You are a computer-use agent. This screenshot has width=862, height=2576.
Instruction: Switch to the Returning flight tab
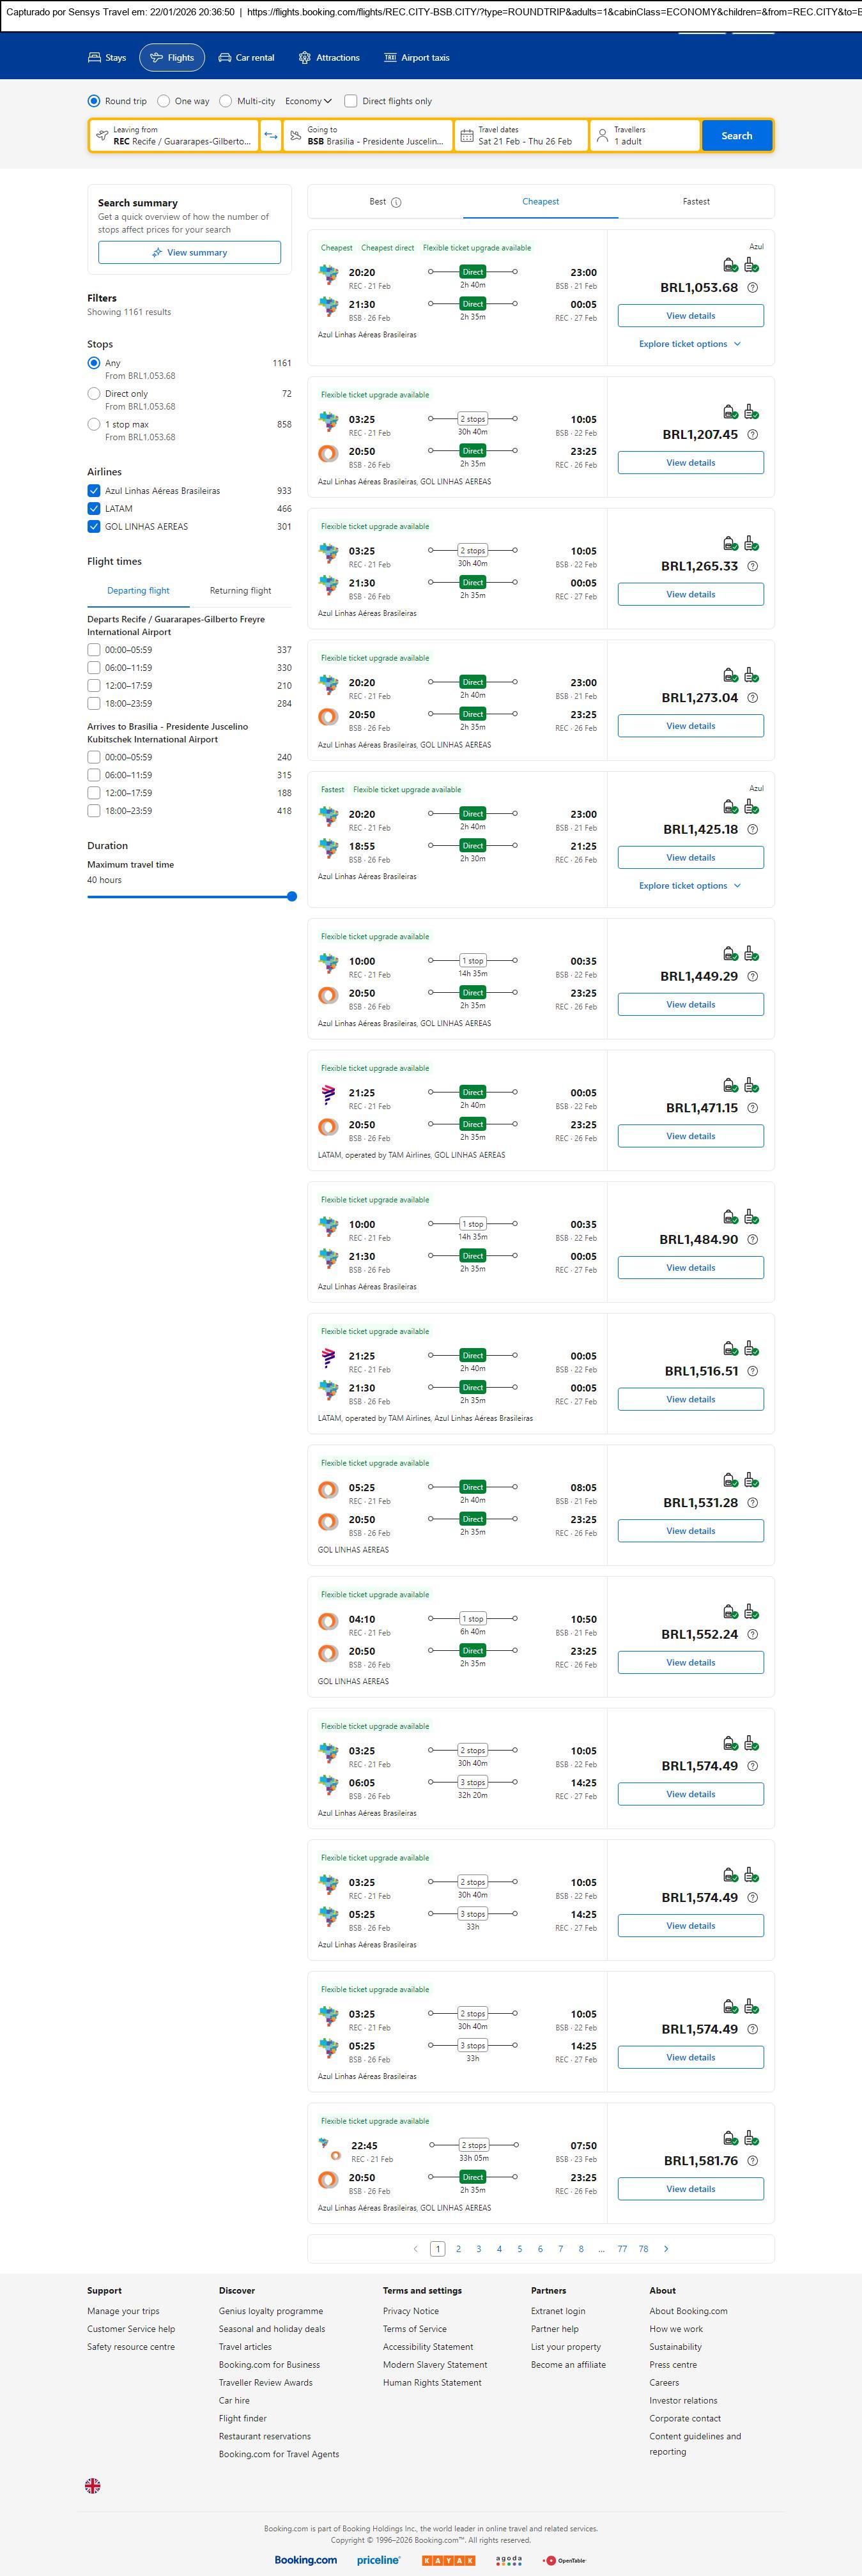click(x=240, y=591)
